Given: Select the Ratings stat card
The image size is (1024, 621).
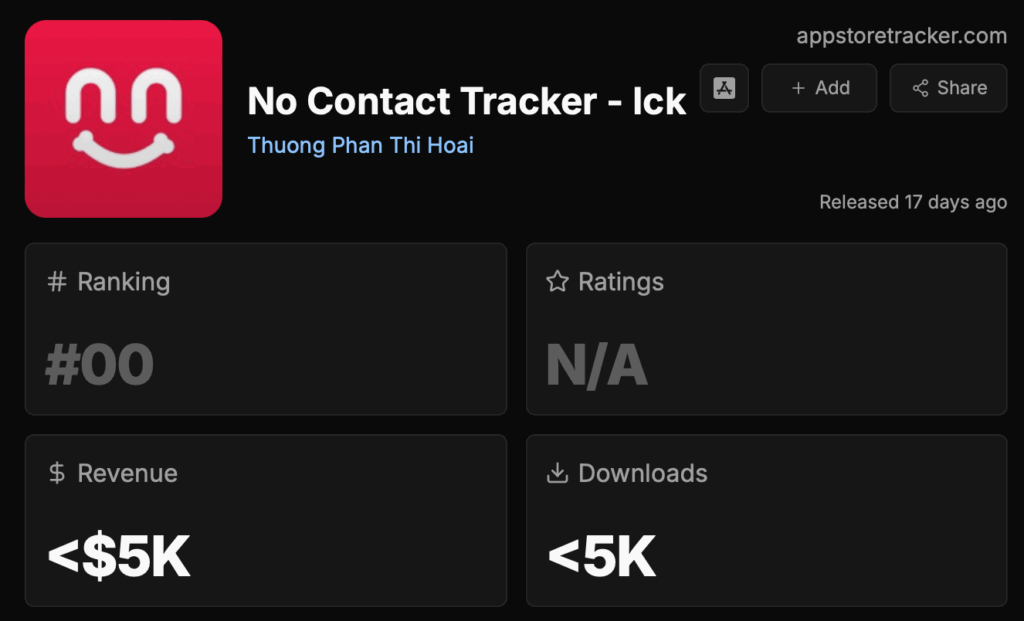Looking at the screenshot, I should [x=766, y=328].
